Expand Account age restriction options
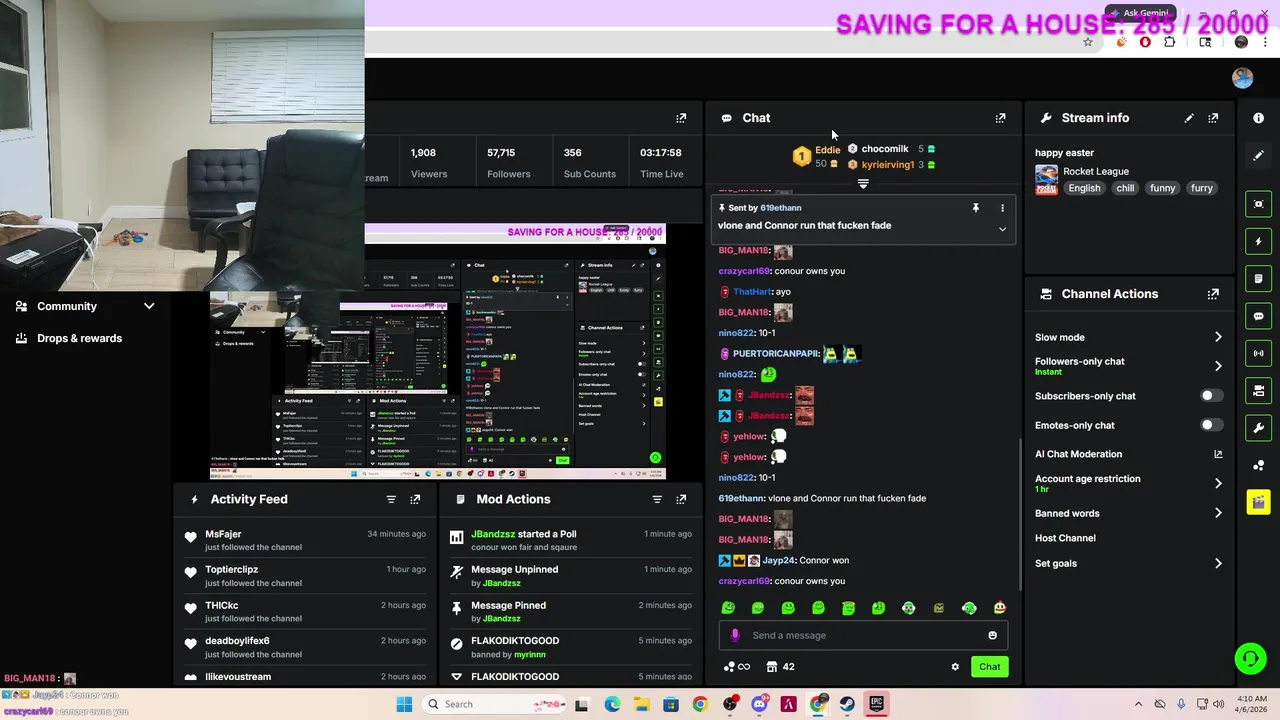Viewport: 1280px width, 720px height. tap(1218, 483)
